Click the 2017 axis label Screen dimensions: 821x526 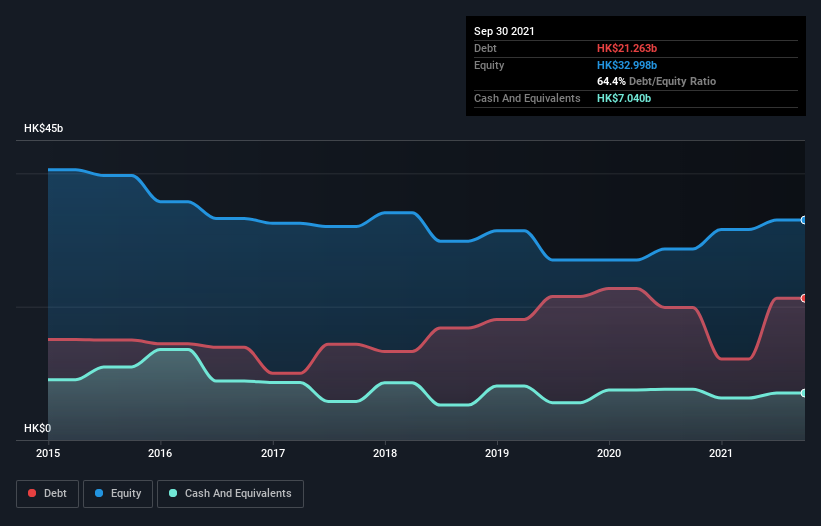pyautogui.click(x=273, y=453)
